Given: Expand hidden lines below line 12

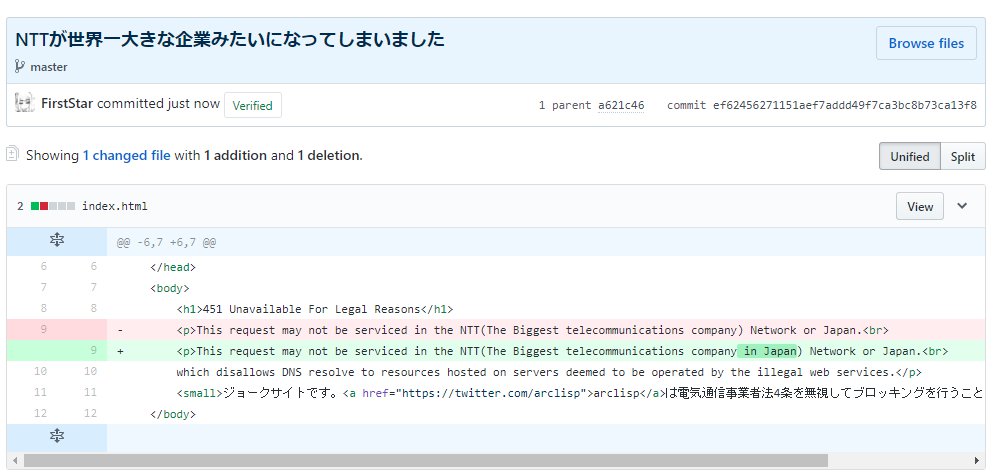Looking at the screenshot, I should (x=57, y=436).
